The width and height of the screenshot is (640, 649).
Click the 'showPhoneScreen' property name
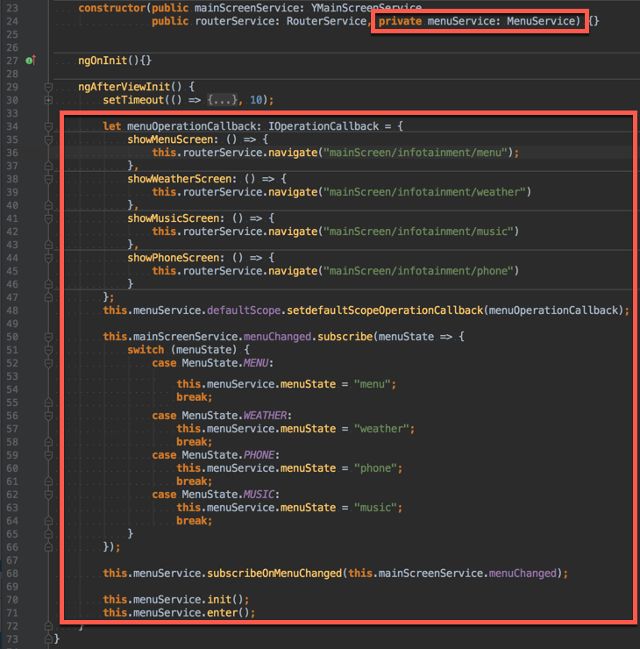click(173, 257)
